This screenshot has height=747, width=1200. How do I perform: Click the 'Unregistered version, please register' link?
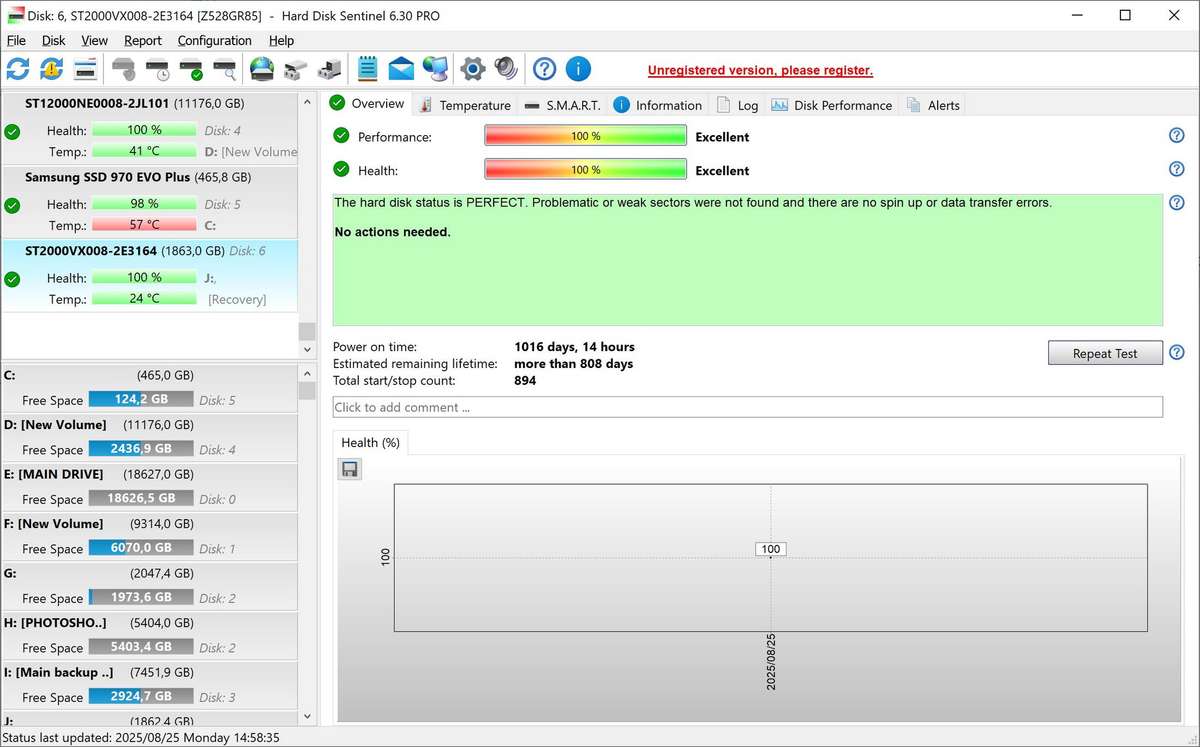[x=760, y=71]
